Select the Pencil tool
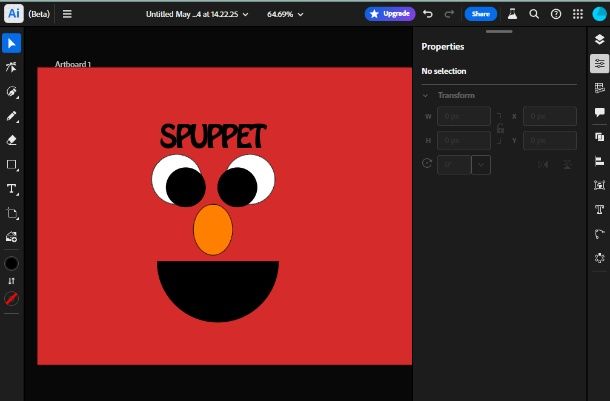This screenshot has width=610, height=401. (x=12, y=116)
